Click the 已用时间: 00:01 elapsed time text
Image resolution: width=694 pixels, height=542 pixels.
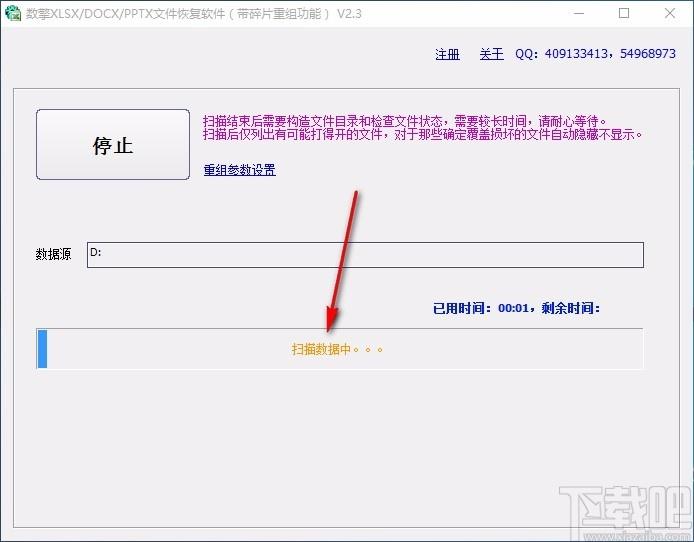481,308
